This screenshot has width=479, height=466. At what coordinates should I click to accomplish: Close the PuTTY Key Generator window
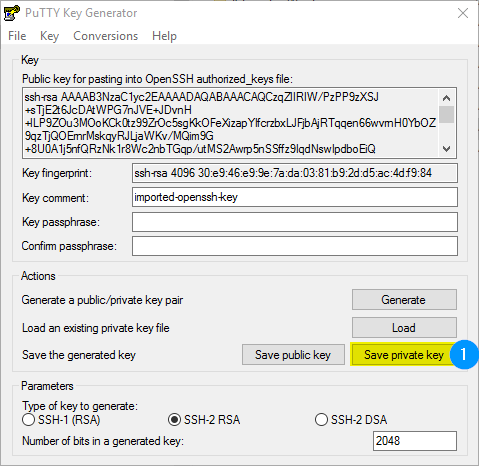463,13
